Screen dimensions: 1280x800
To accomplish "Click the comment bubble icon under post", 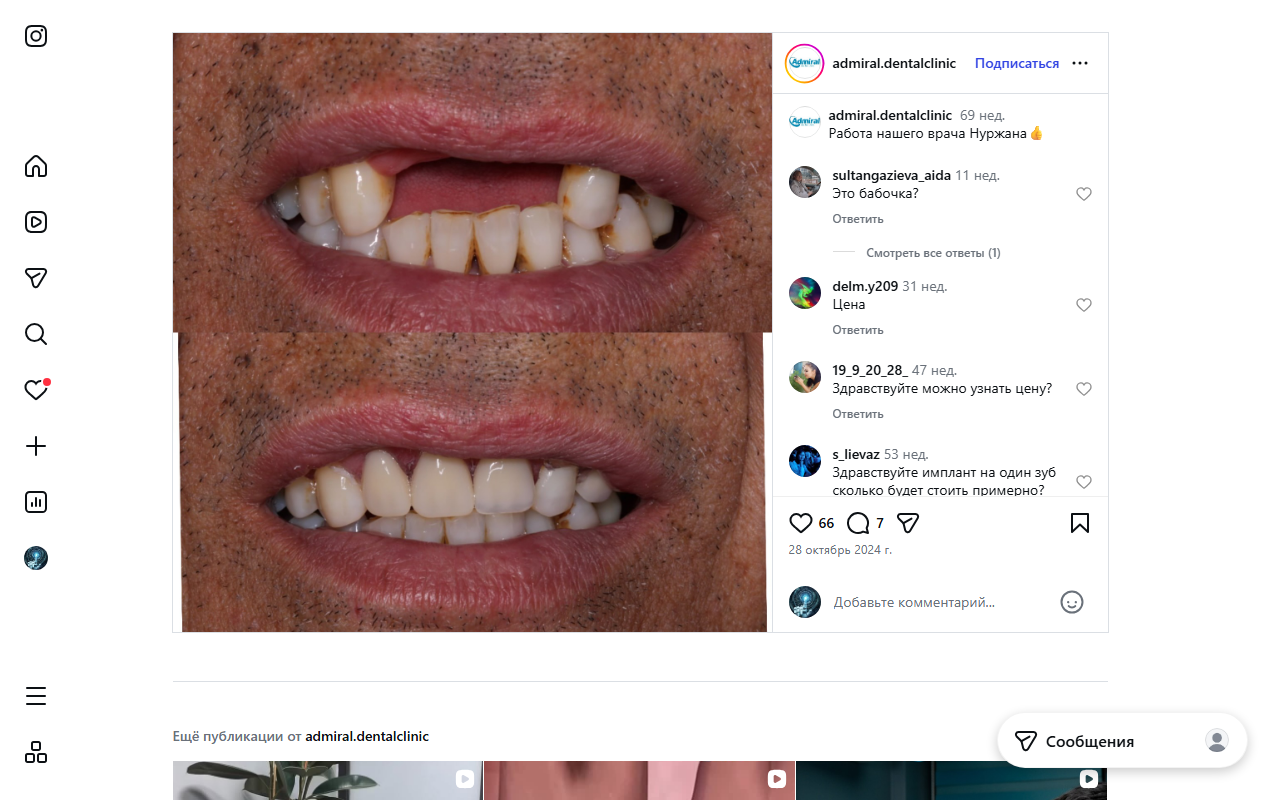I will 858,523.
